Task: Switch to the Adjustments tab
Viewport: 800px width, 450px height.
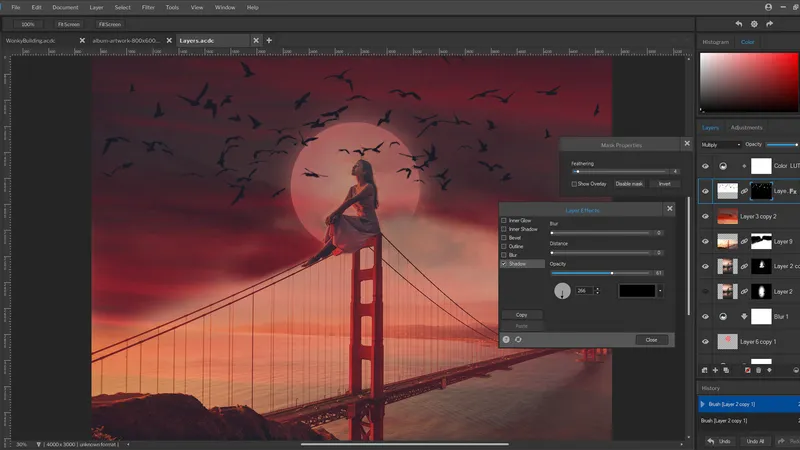Action: point(746,128)
